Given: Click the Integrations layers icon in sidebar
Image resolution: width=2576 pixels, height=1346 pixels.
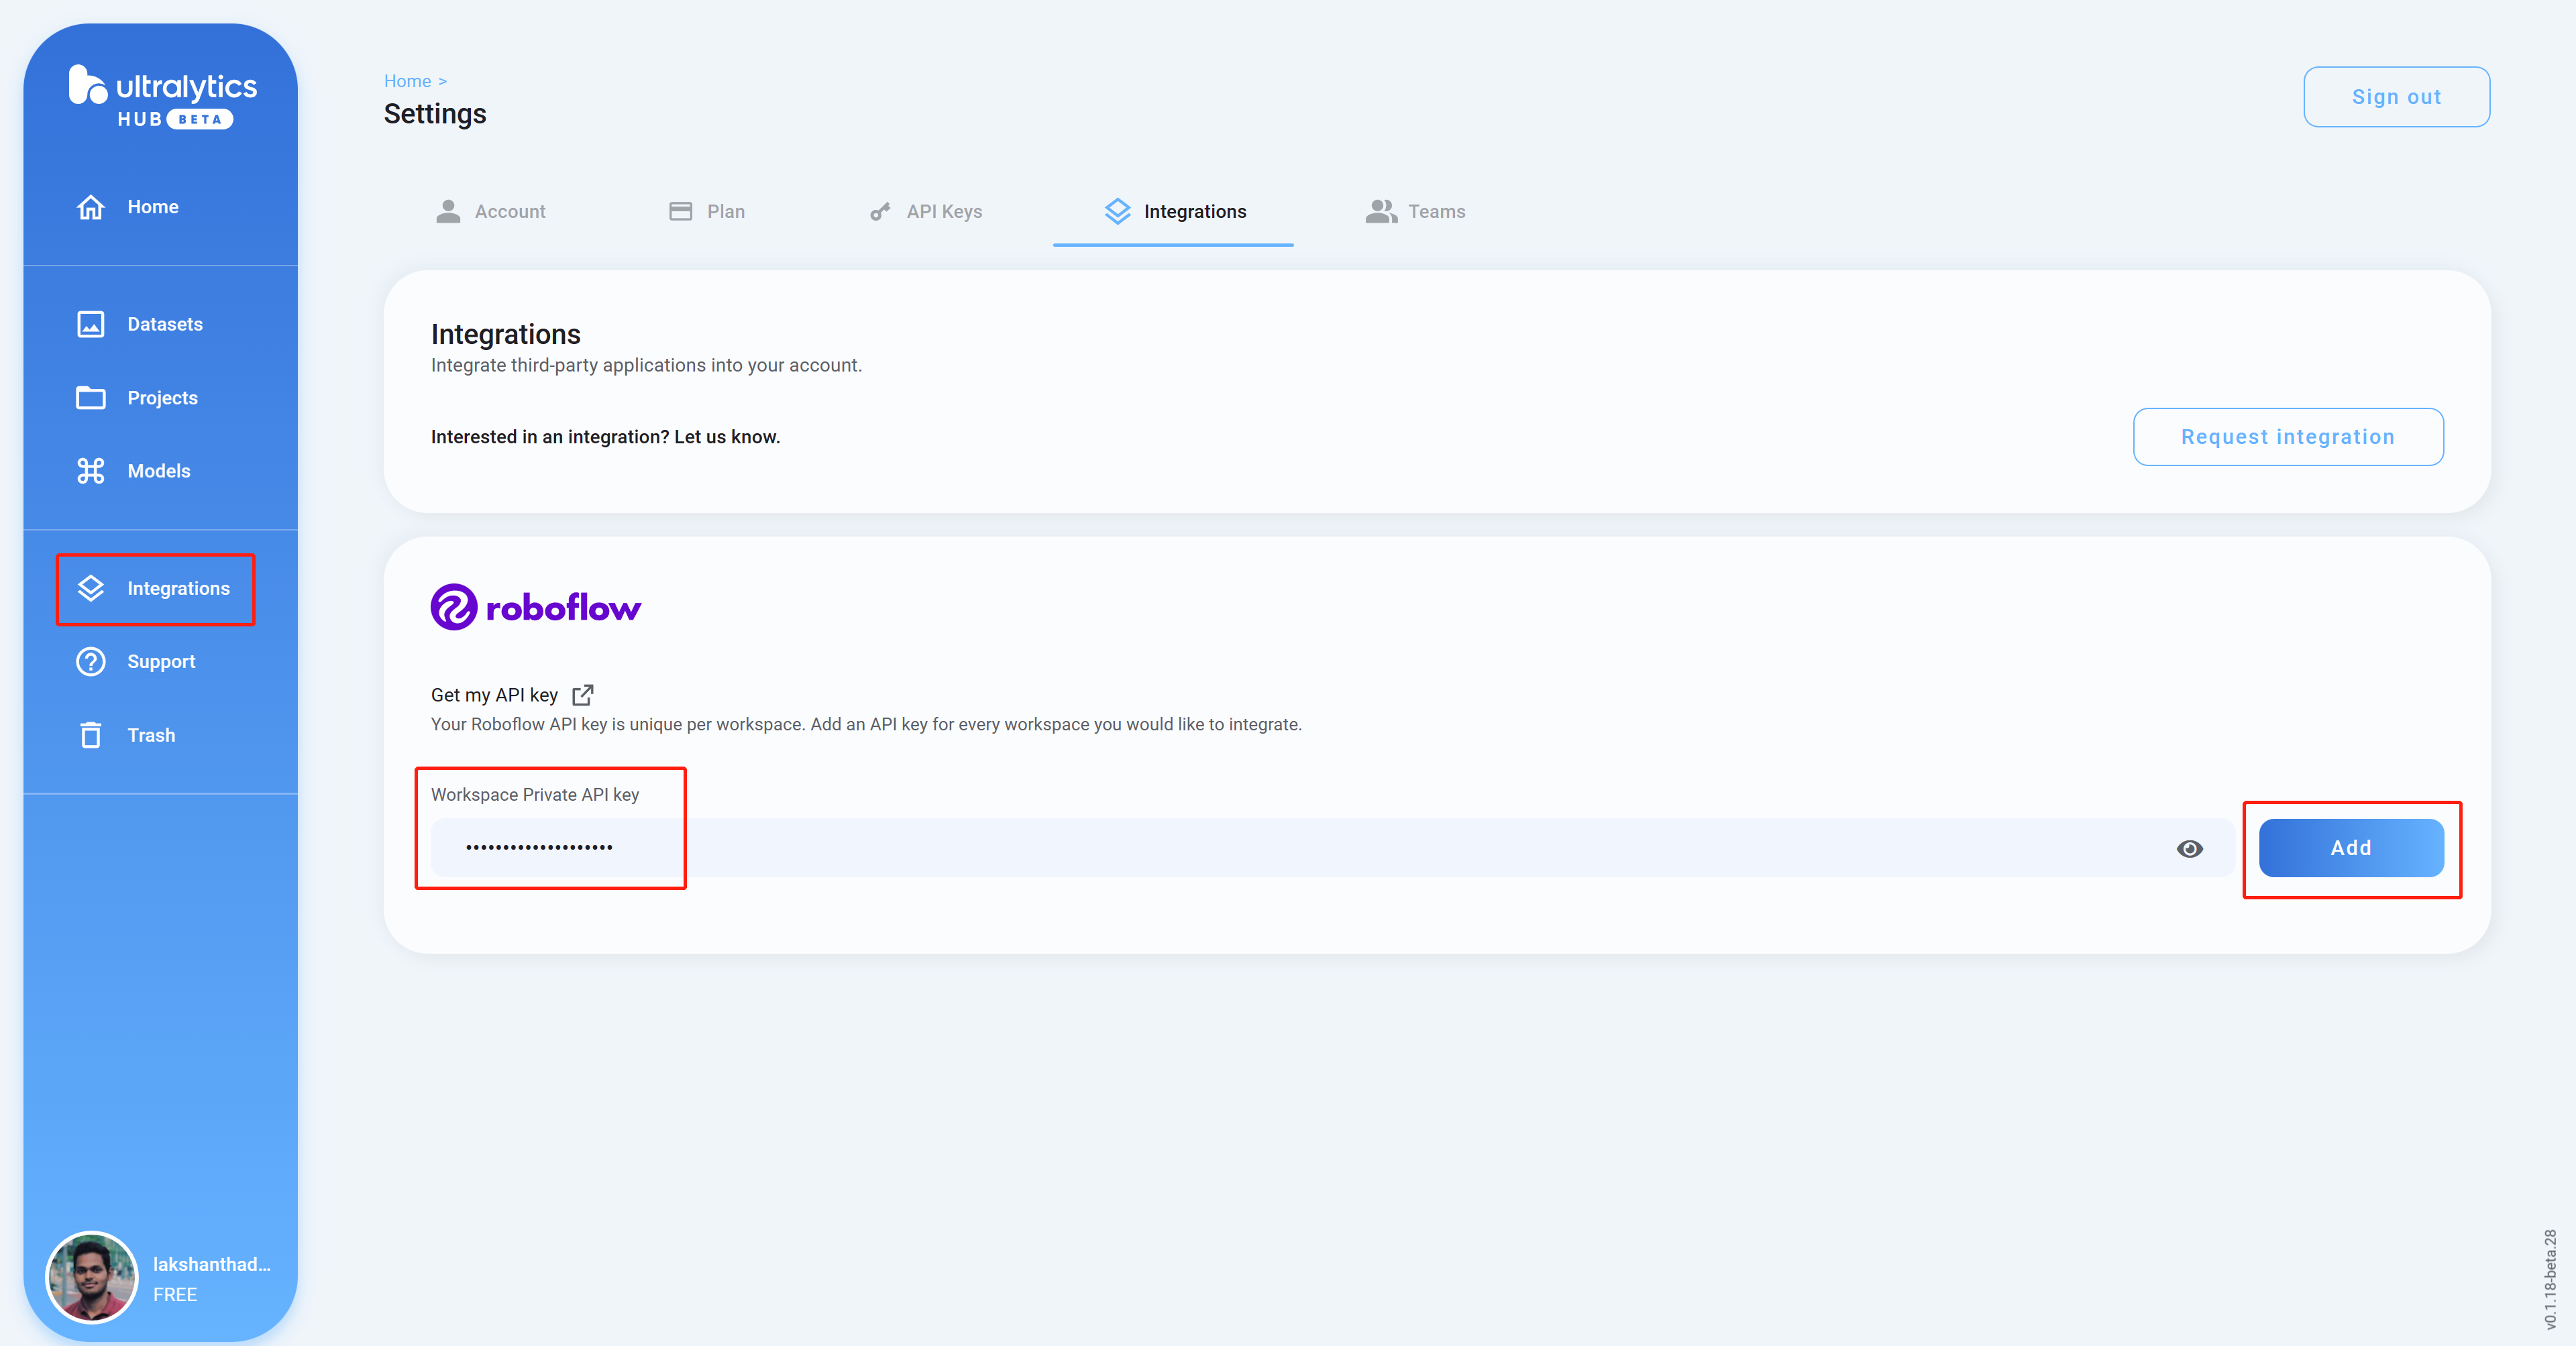Looking at the screenshot, I should pos(90,588).
